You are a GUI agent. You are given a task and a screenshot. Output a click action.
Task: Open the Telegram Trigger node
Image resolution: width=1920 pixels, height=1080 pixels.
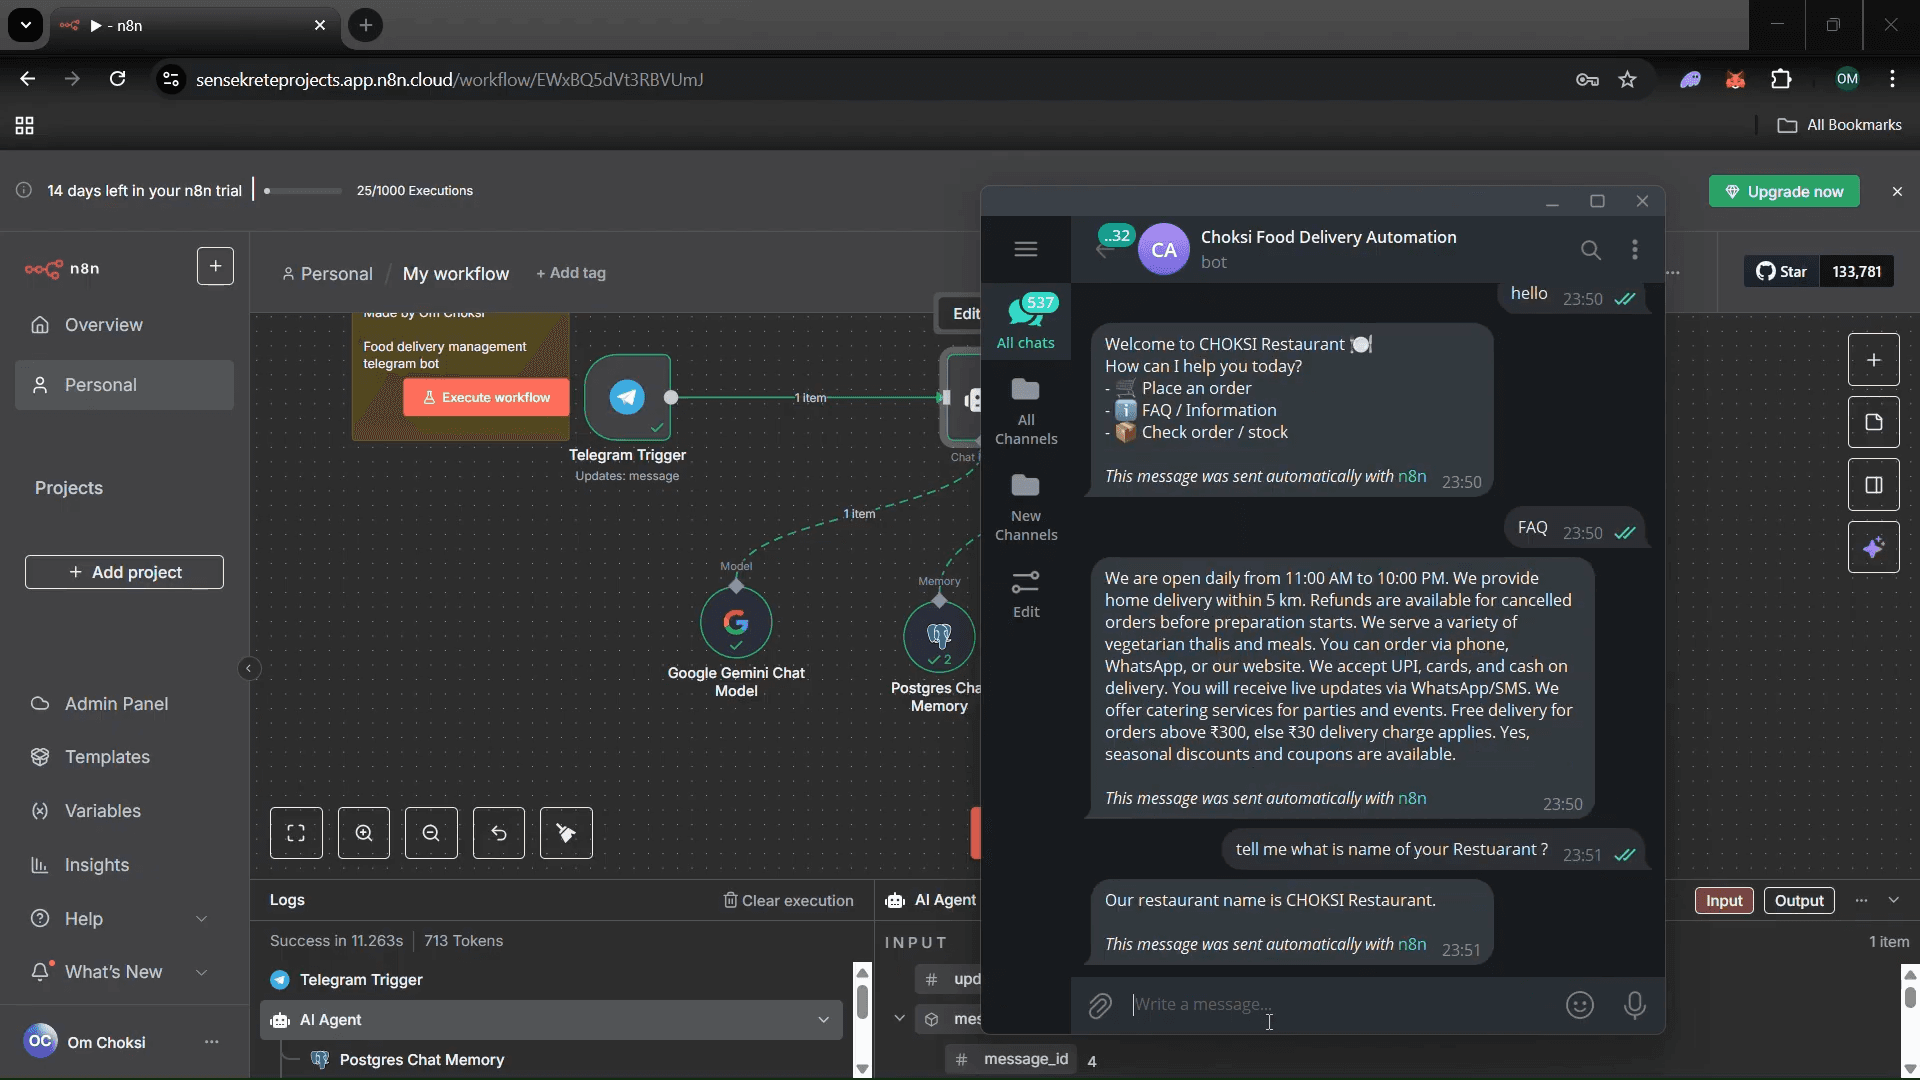point(627,397)
